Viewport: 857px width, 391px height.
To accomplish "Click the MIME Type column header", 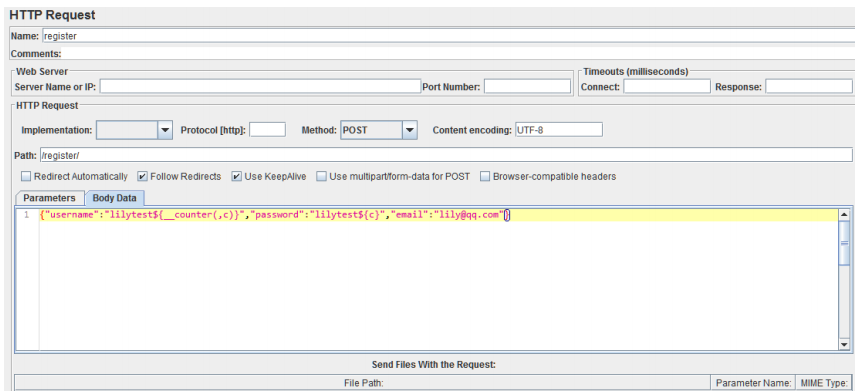I will point(824,383).
